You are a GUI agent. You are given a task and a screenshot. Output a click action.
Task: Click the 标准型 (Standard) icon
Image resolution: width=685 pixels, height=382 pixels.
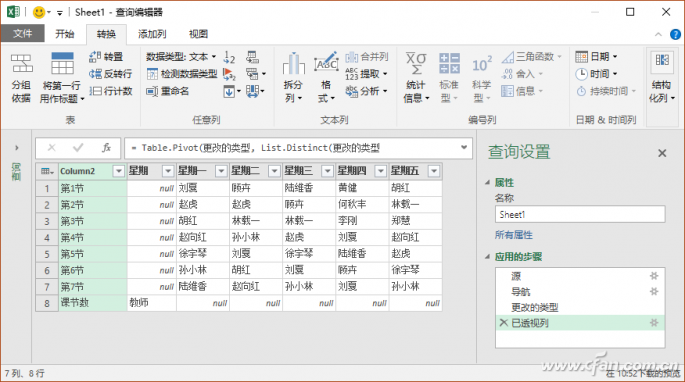(x=449, y=64)
